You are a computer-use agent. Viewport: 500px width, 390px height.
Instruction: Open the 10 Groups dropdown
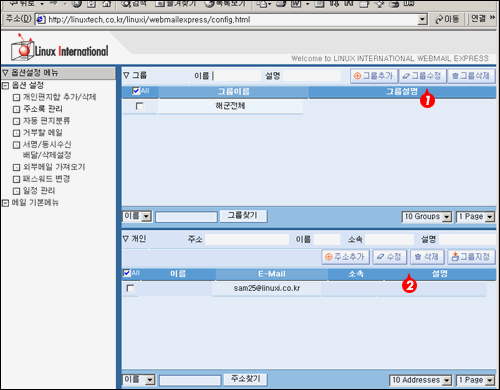coord(427,217)
